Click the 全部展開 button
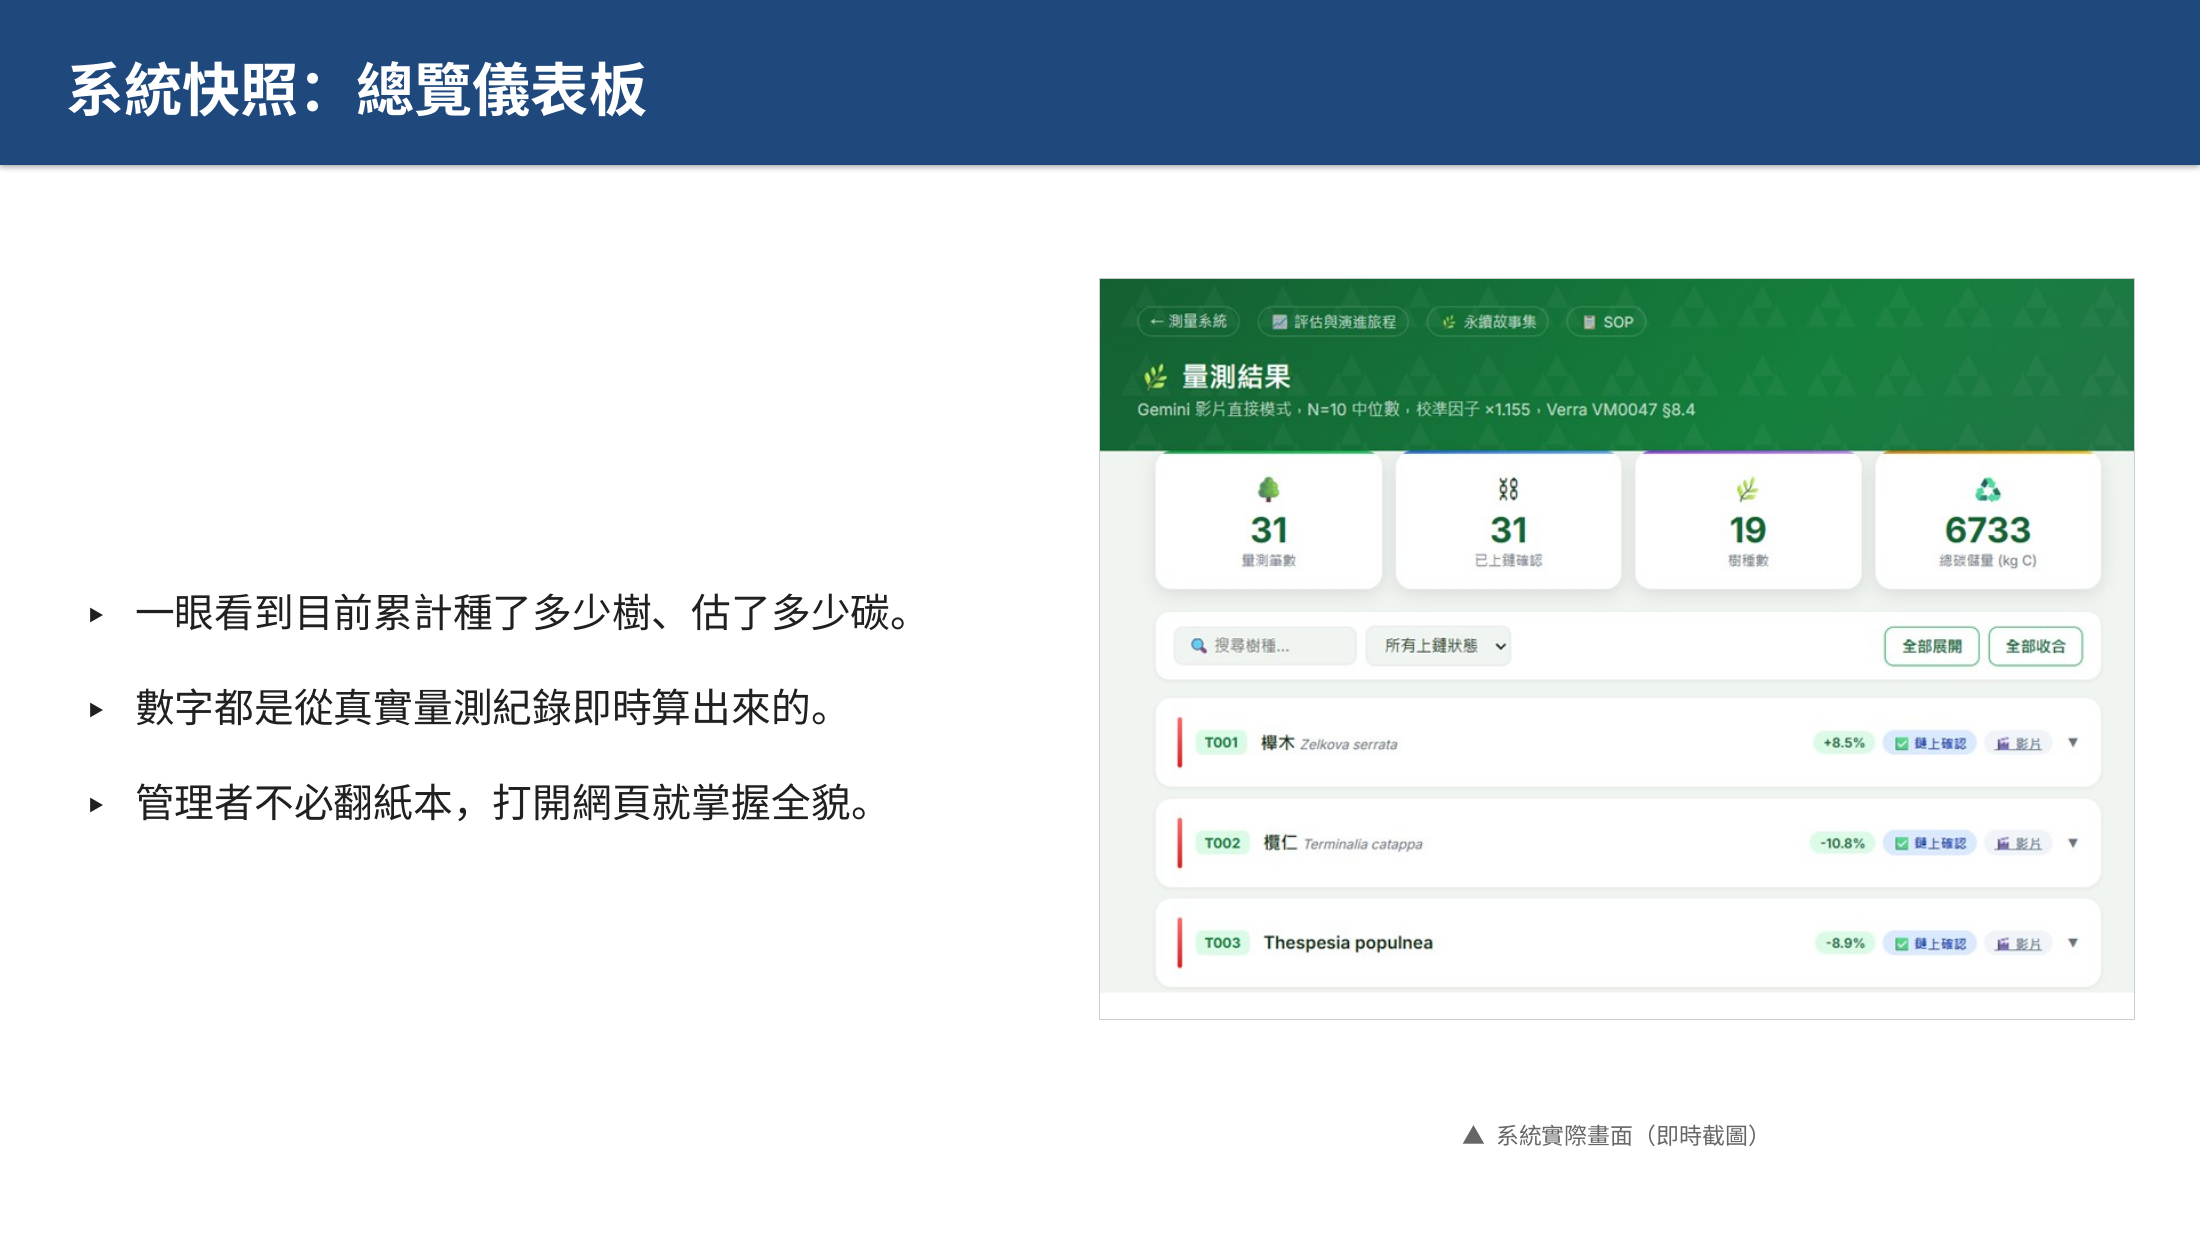Viewport: 2200px width, 1238px height. (x=1932, y=646)
